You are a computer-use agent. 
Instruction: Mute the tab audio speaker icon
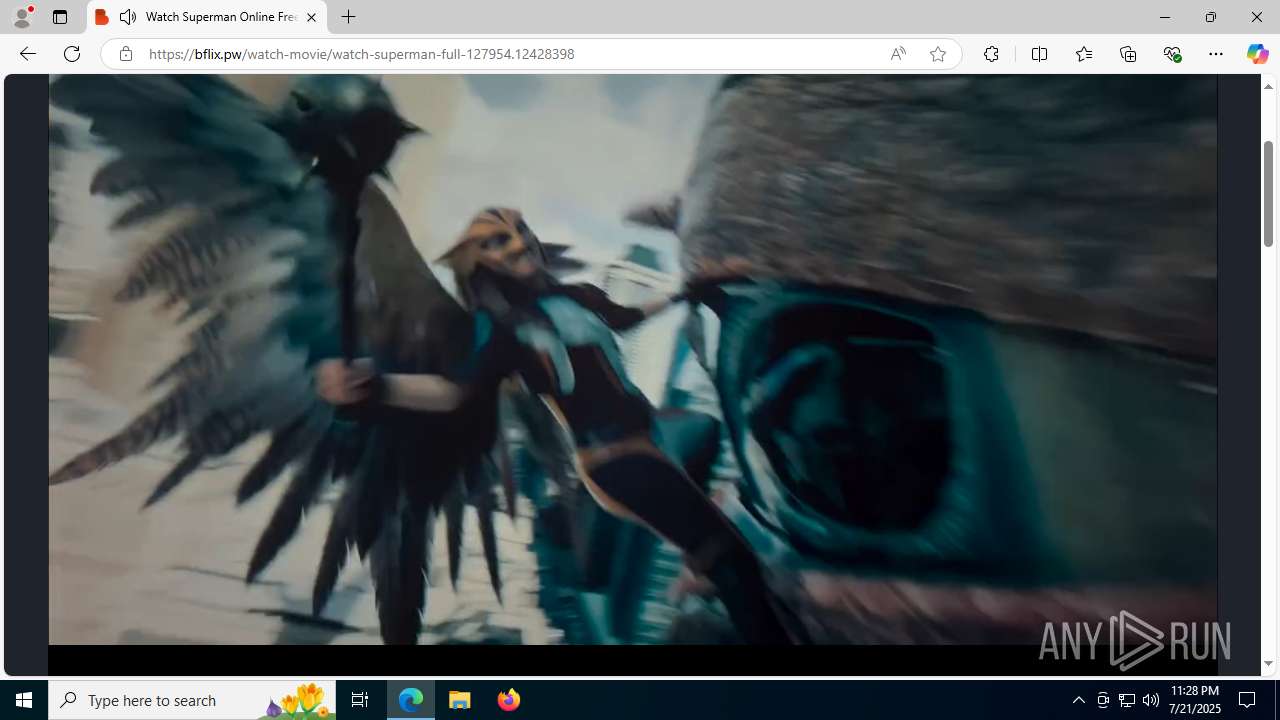(128, 17)
